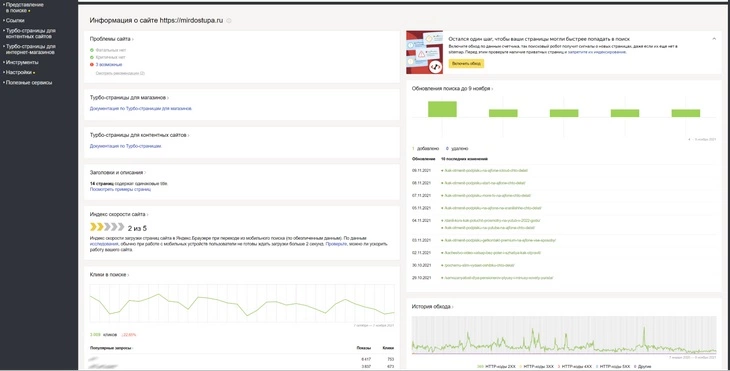Screen dimensions: 730x371
Task: Toggle HTTP-коды 4XX legend item
Action: [x=576, y=367]
